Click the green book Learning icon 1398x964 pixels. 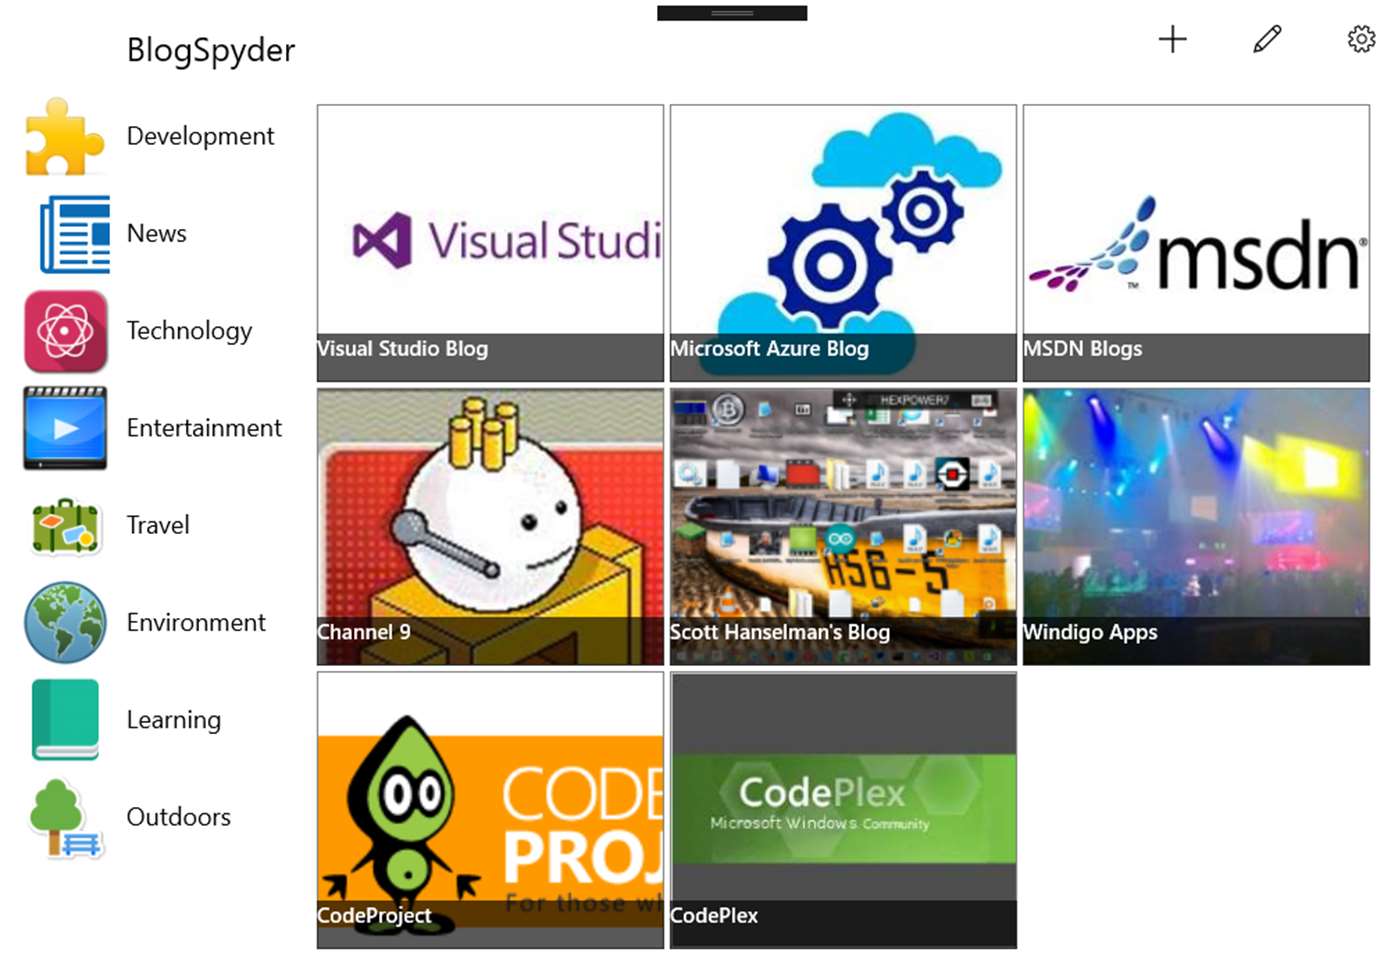pos(66,720)
